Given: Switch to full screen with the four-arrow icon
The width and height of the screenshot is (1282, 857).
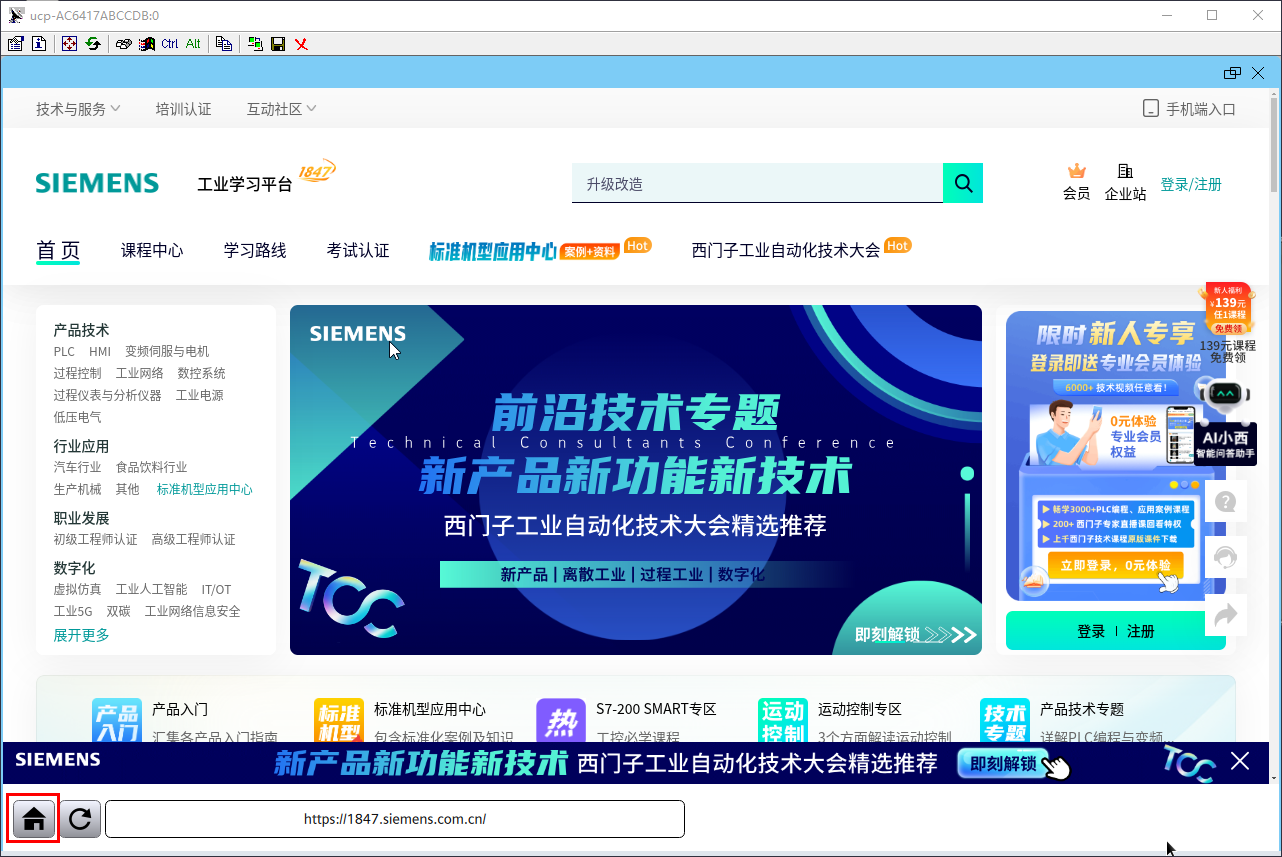Looking at the screenshot, I should click(x=69, y=44).
